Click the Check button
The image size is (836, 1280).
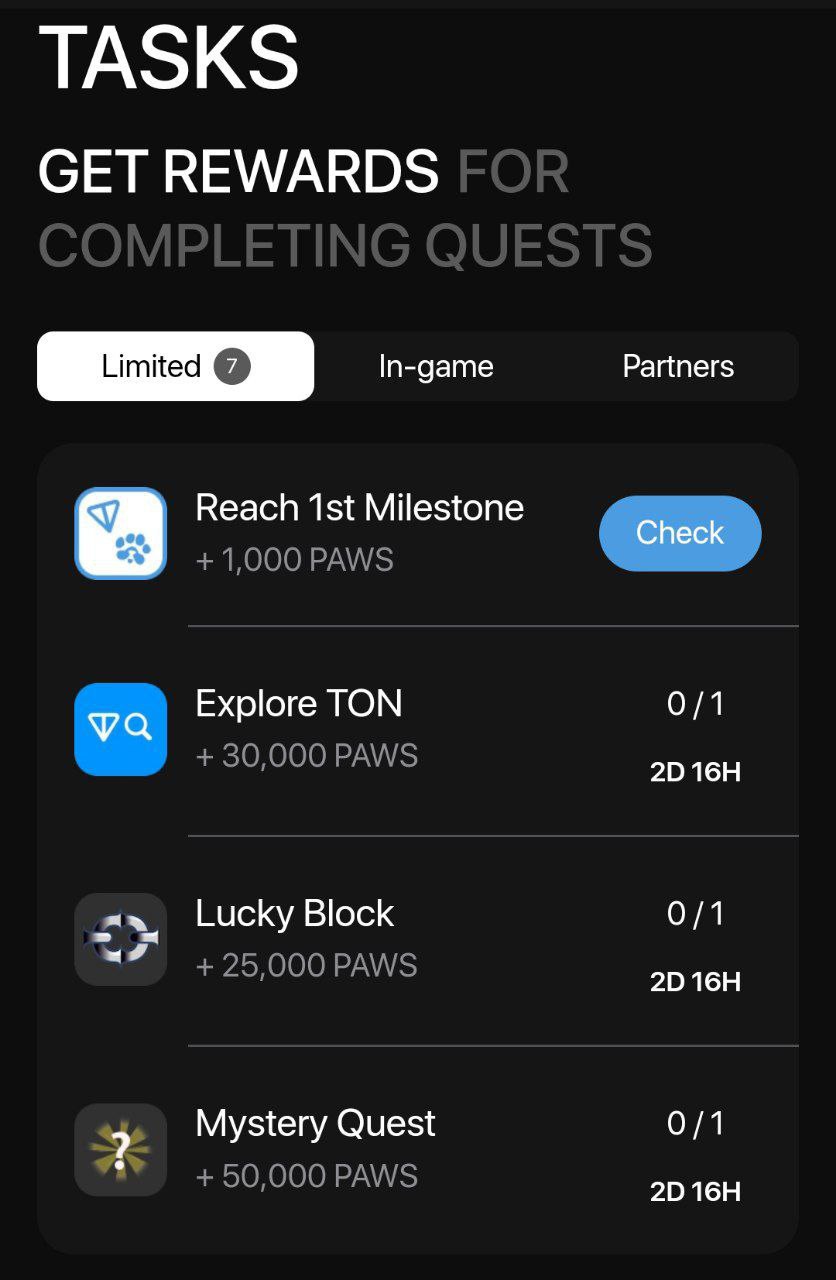[x=680, y=533]
